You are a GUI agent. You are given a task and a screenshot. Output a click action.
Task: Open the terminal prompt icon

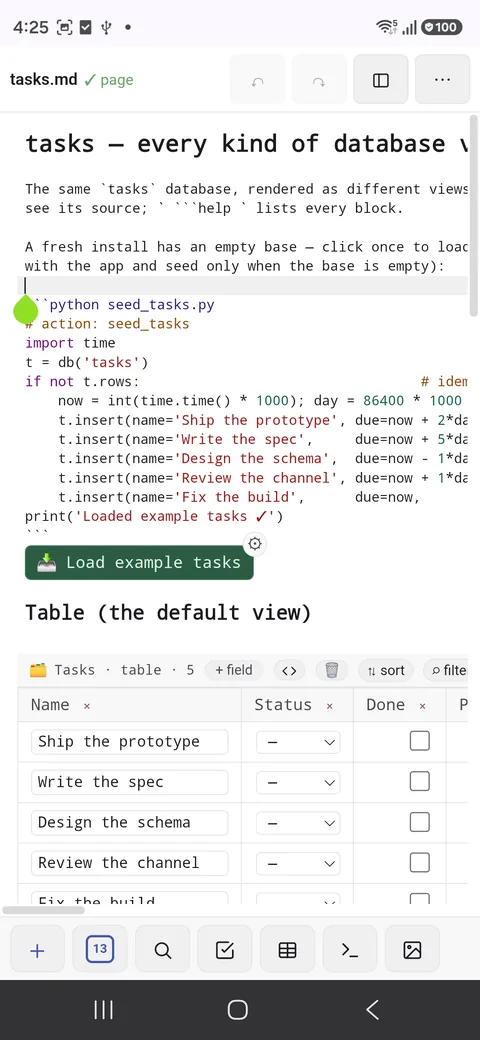click(349, 949)
